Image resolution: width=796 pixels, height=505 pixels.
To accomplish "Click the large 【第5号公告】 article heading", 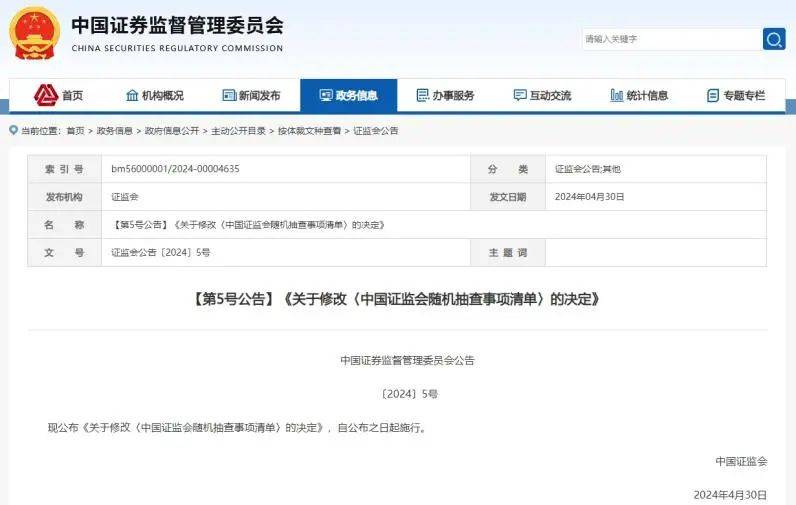I will [x=397, y=299].
